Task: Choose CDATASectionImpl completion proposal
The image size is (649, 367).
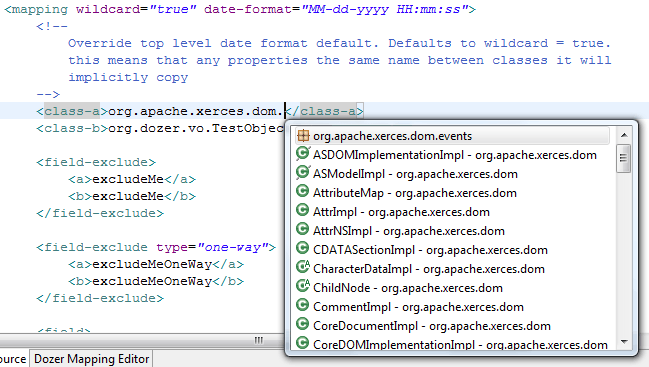Action: pos(452,250)
